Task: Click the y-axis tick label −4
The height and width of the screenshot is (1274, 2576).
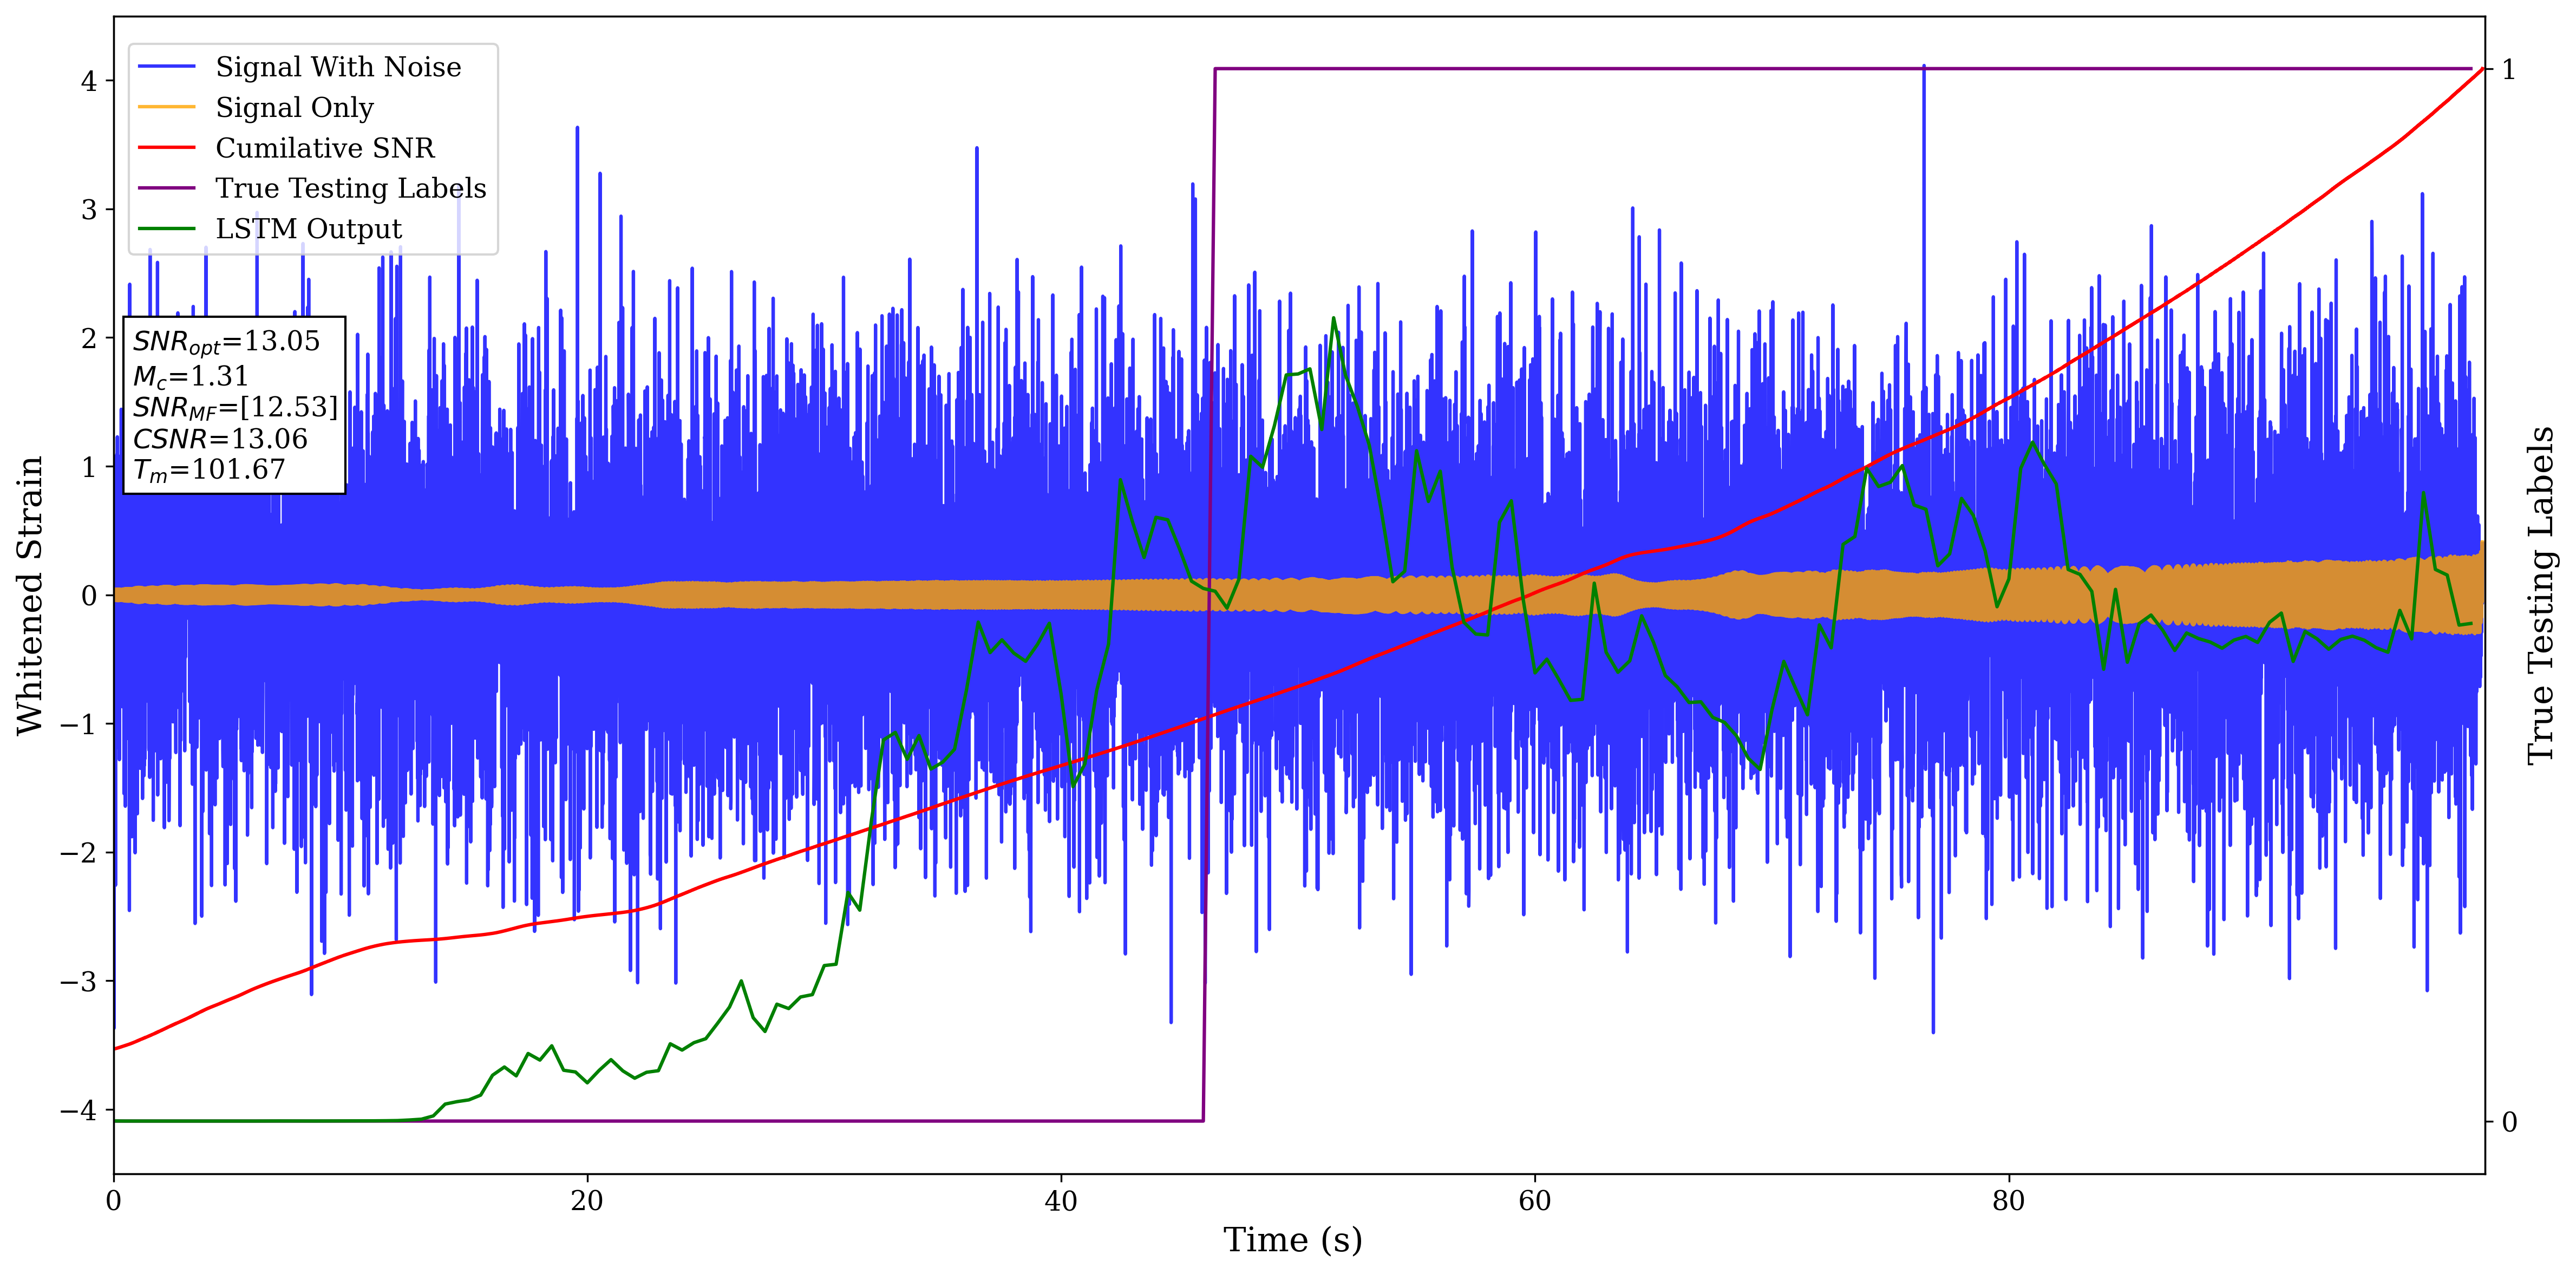Action: [x=79, y=1110]
